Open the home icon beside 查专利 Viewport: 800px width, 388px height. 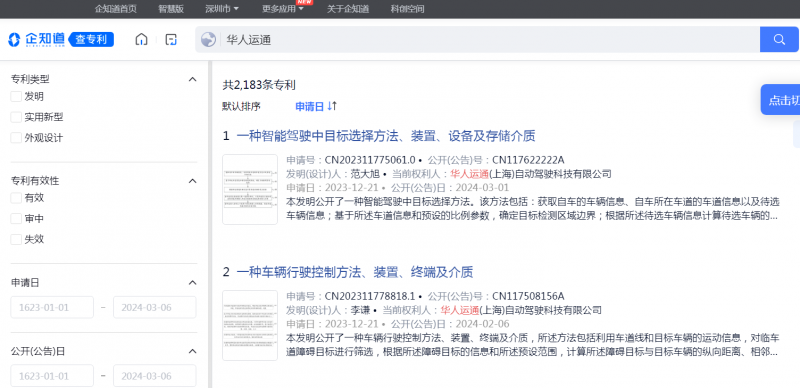[x=141, y=39]
